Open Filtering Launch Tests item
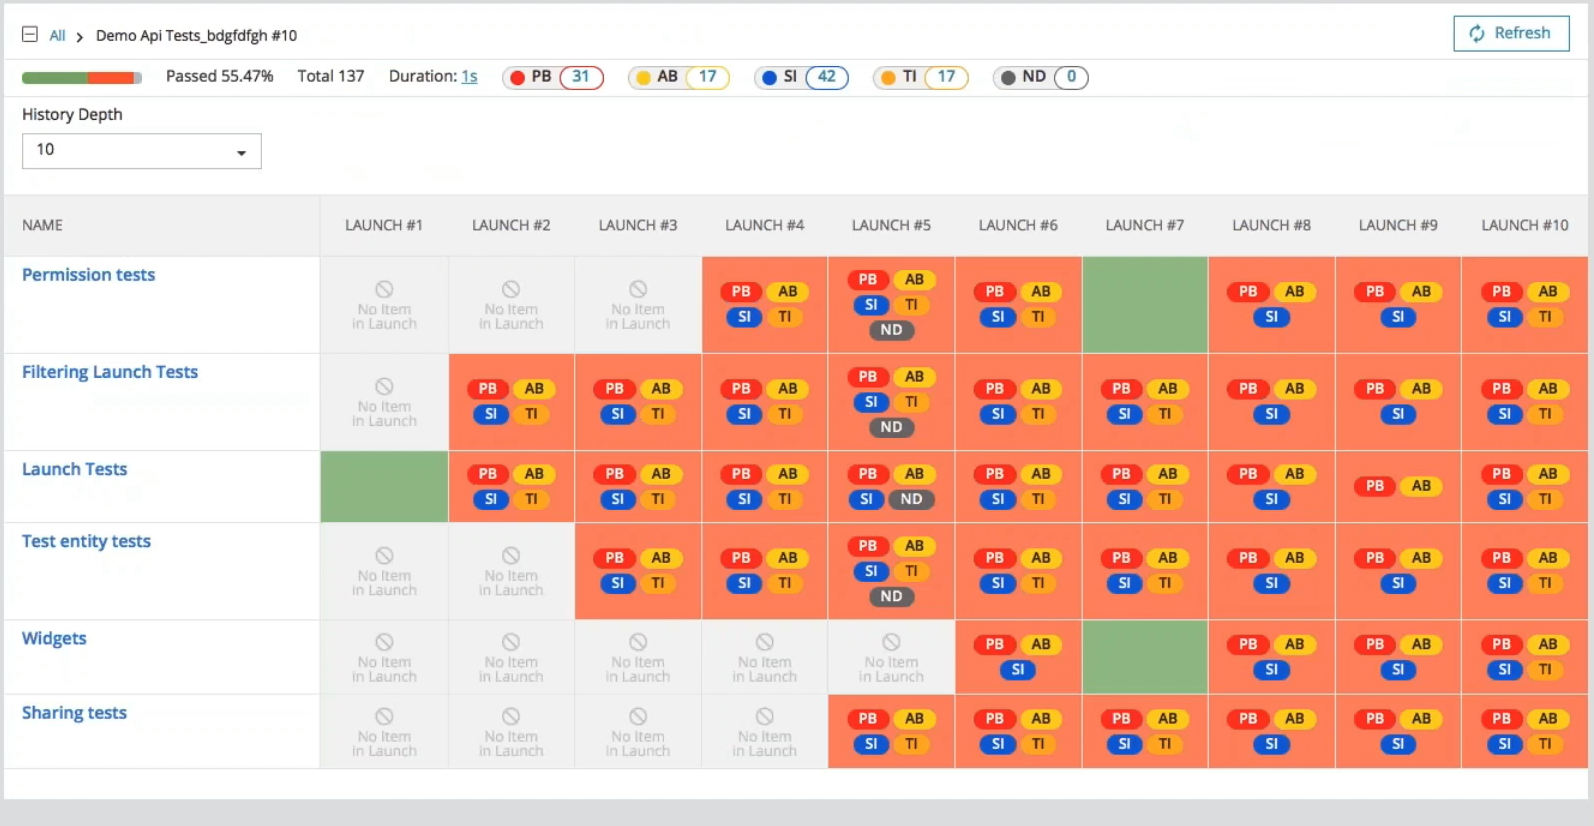This screenshot has height=826, width=1594. [110, 372]
